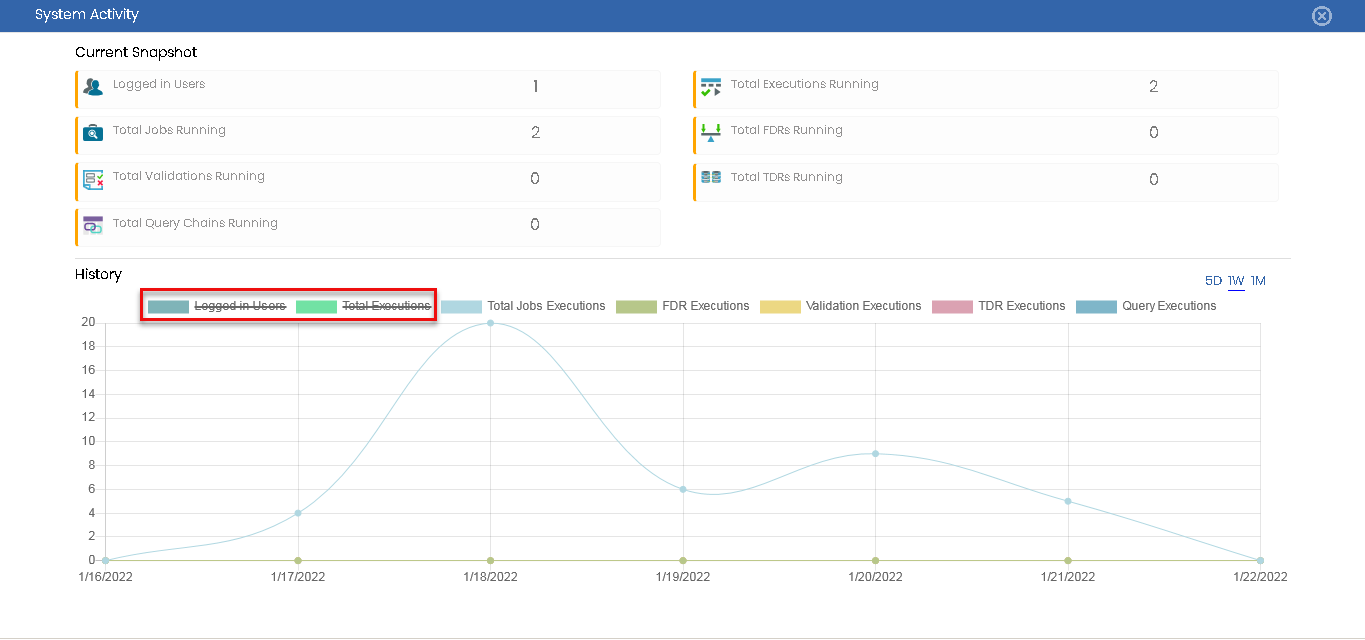Click the Validation Executions yellow swatch
This screenshot has width=1365, height=640.
coord(780,306)
